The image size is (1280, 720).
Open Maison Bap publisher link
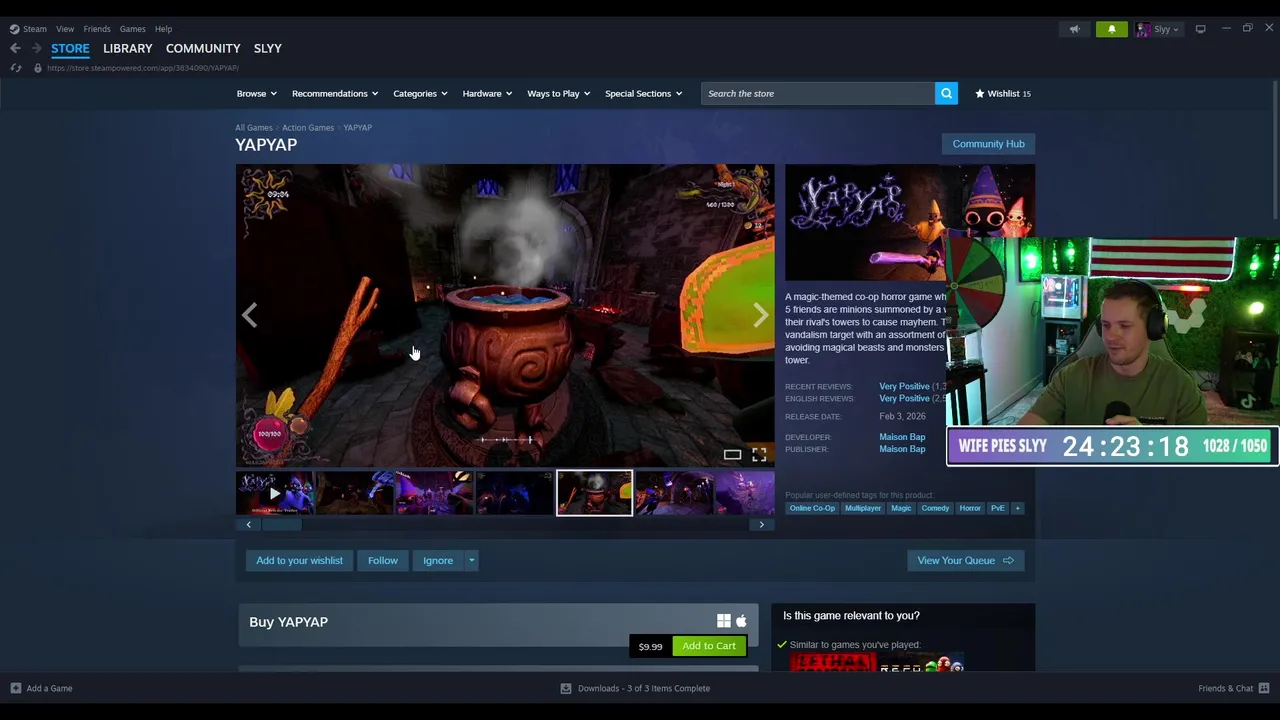902,449
